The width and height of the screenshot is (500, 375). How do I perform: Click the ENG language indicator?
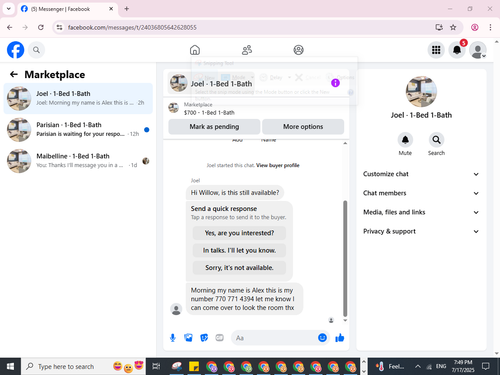[441, 367]
